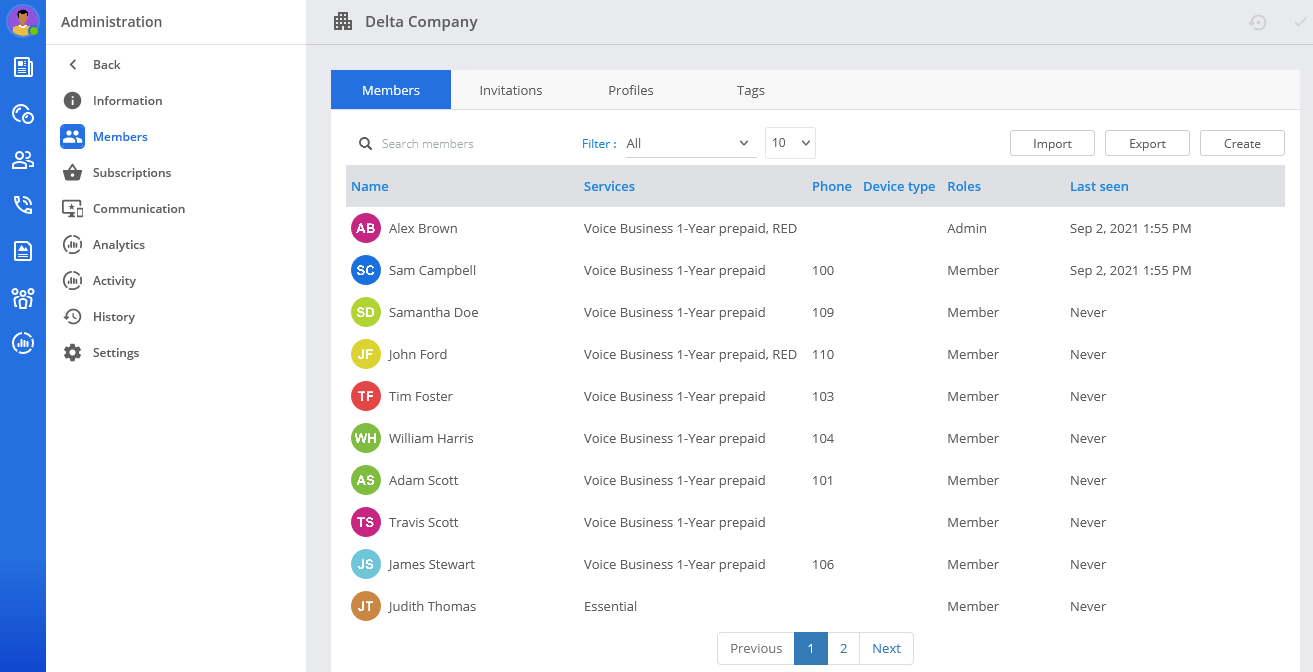This screenshot has height=672, width=1313.
Task: Go to page 2 of members
Action: [843, 648]
